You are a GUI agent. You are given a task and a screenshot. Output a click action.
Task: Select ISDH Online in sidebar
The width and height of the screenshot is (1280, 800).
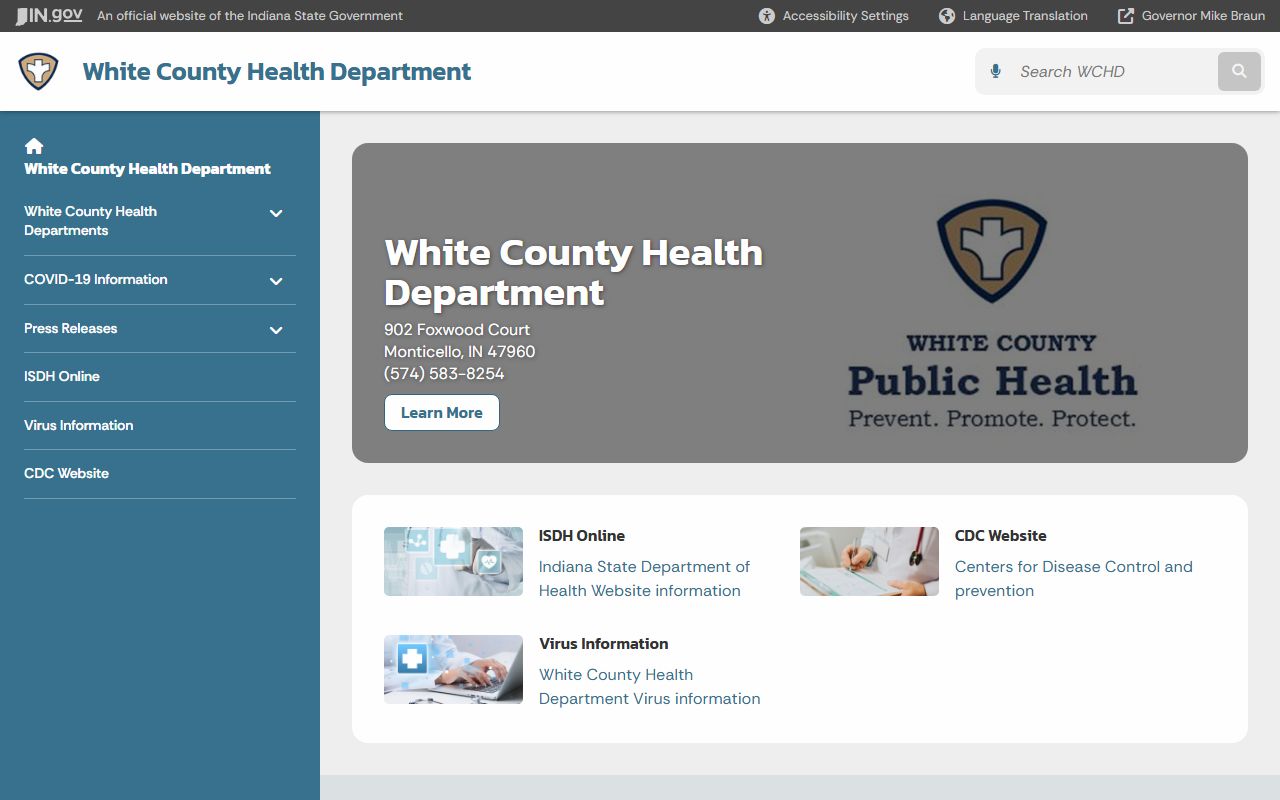62,376
